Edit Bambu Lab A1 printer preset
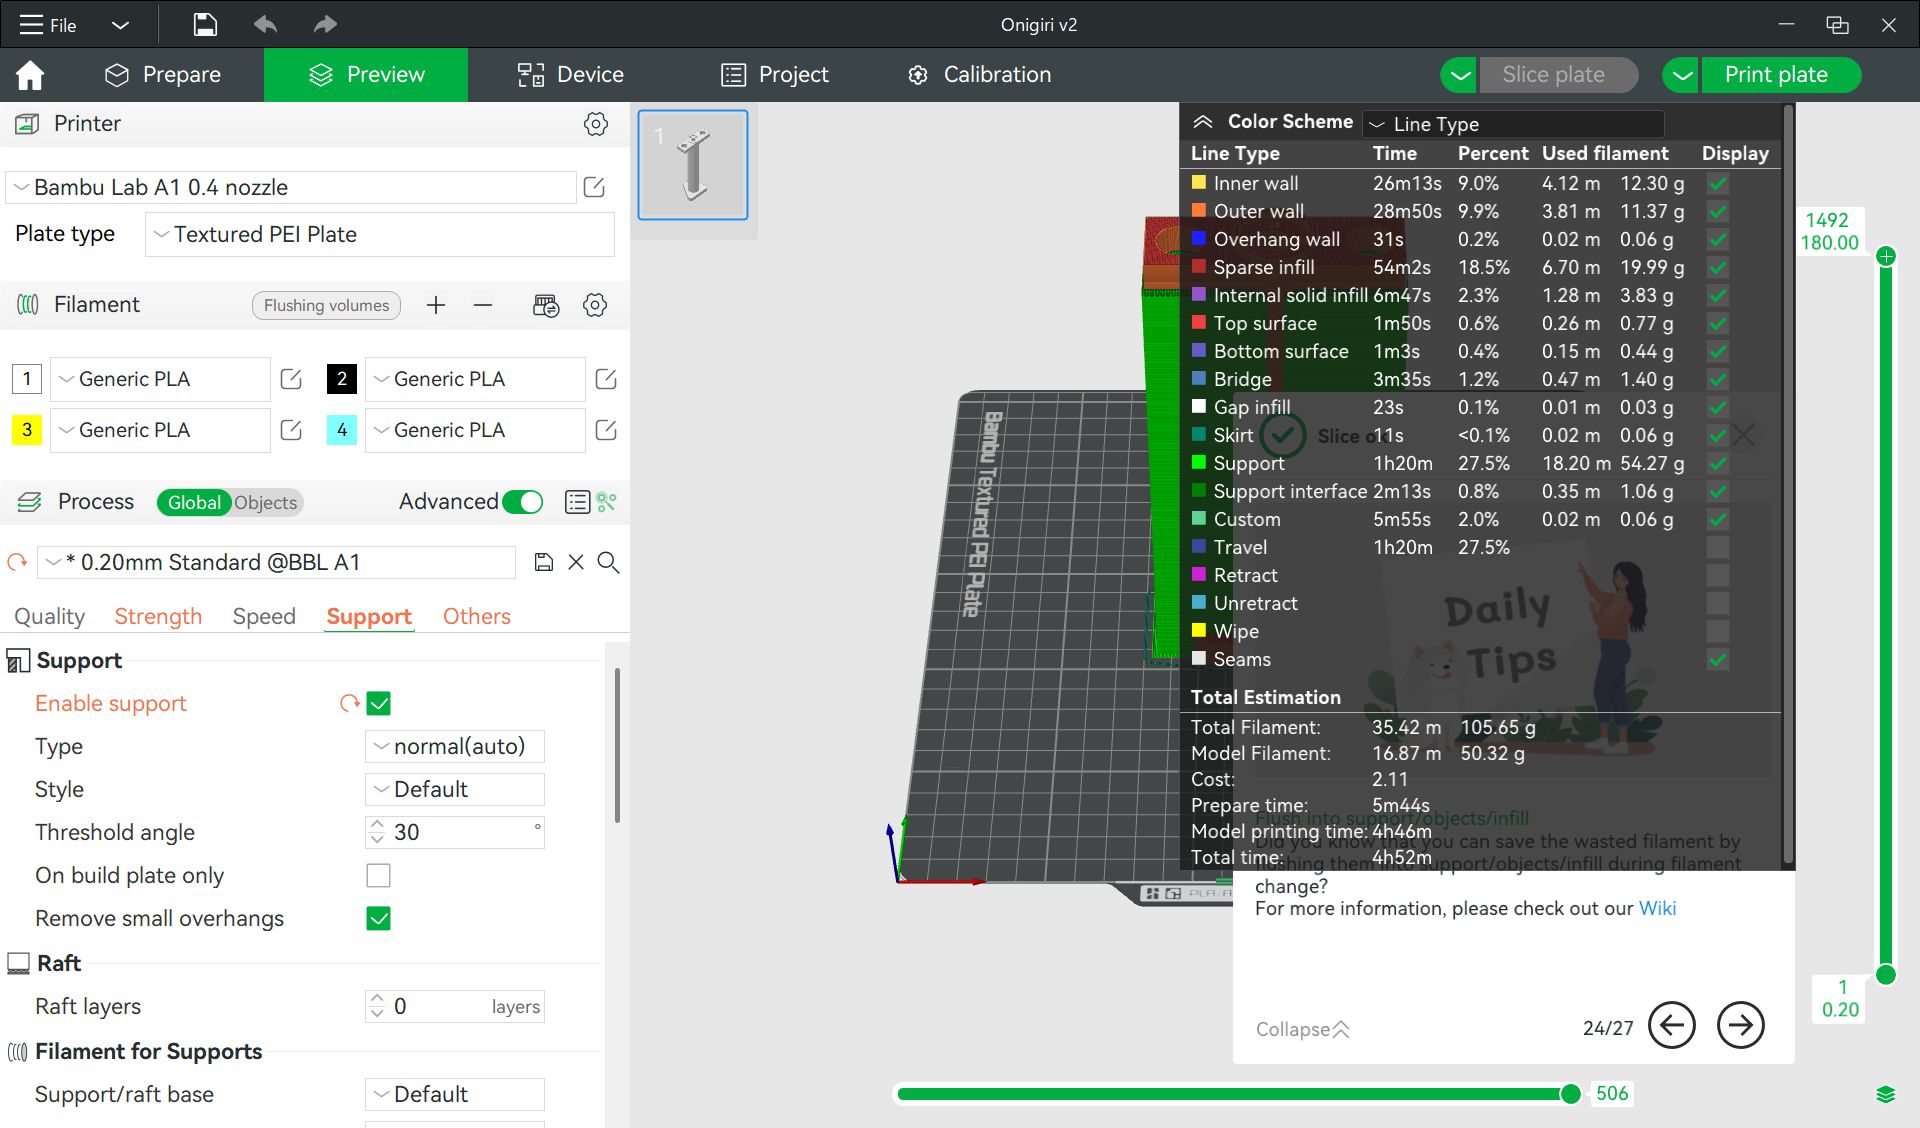The height and width of the screenshot is (1128, 1920). pyautogui.click(x=594, y=187)
